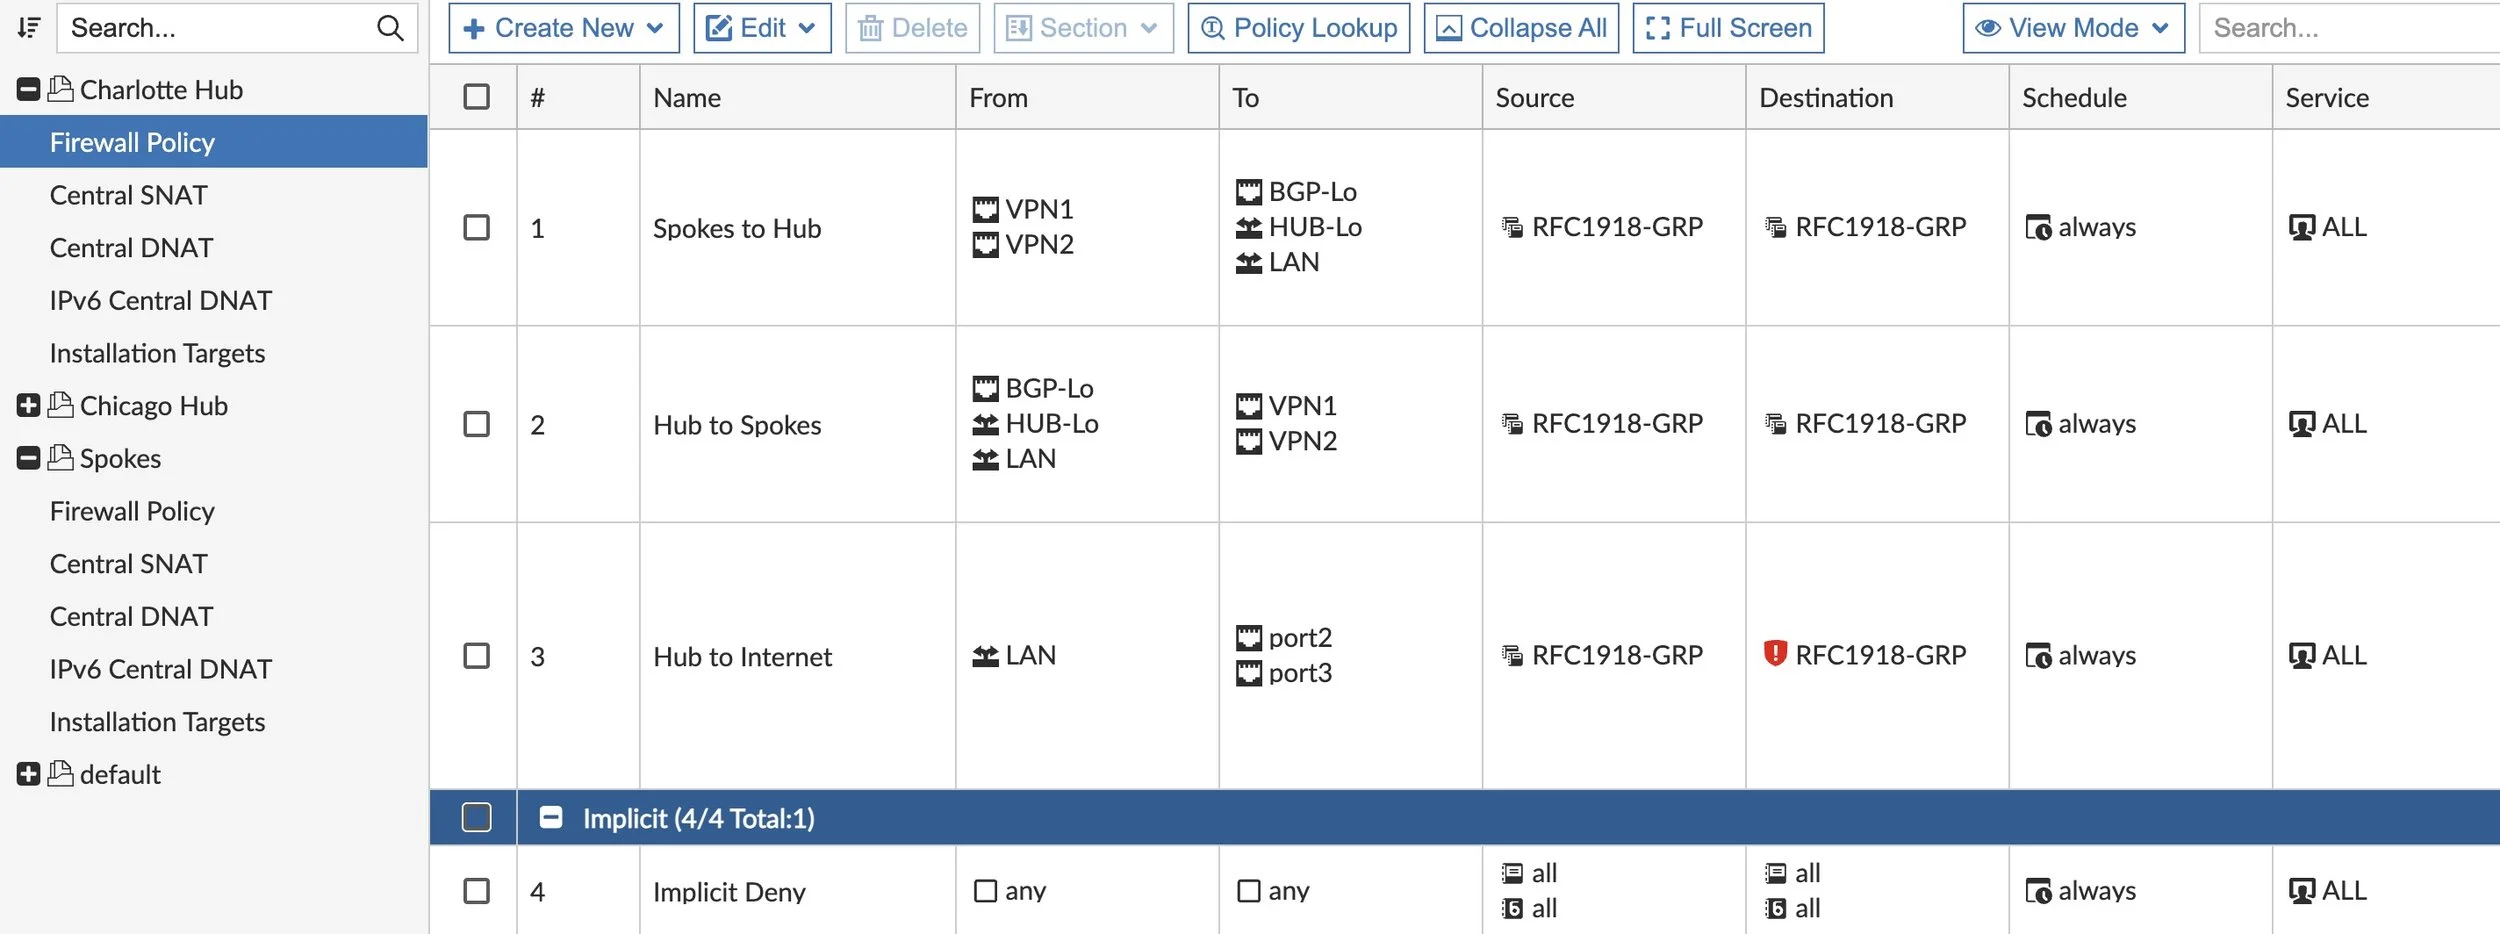Click the VPN1 interface icon in Spokes to Hub row
Viewport: 2500px width, 934px height.
985,209
